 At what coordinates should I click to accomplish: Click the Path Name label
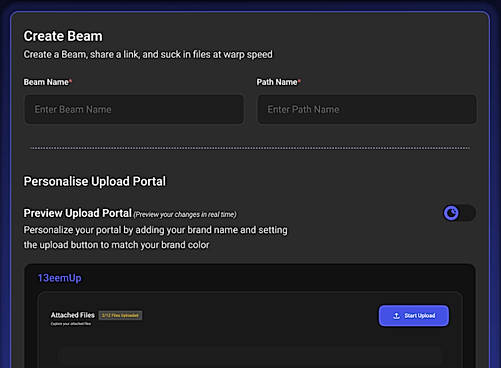pyautogui.click(x=278, y=82)
